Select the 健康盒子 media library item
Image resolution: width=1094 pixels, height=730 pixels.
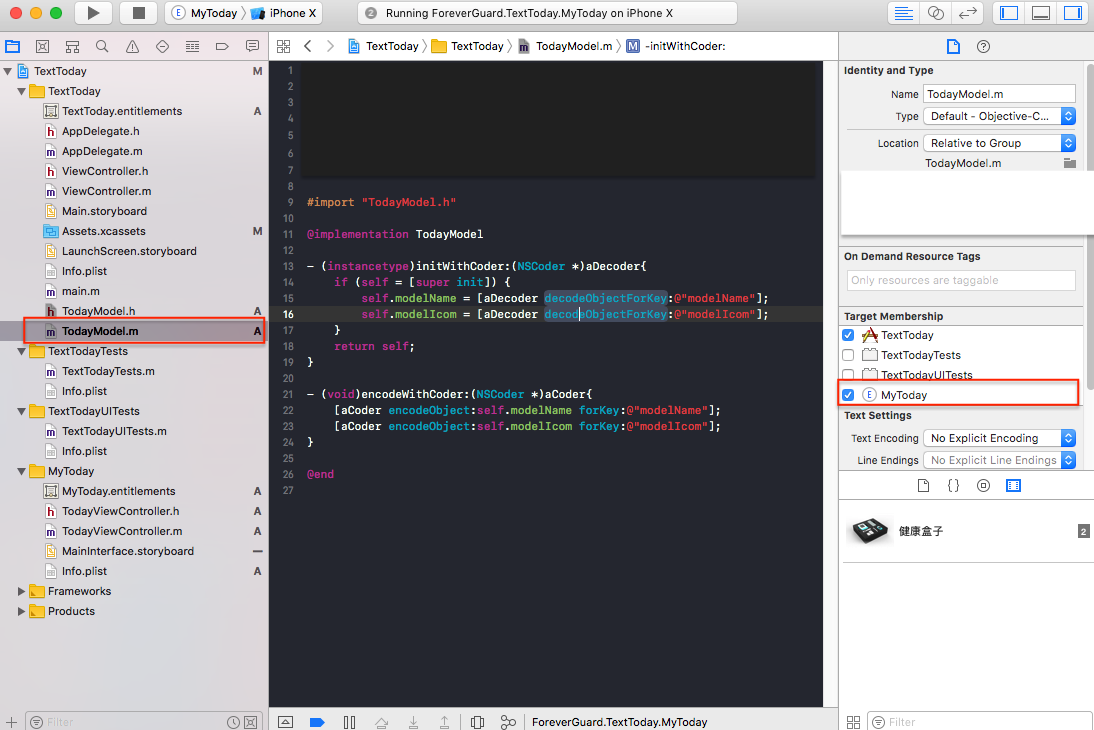pos(966,531)
